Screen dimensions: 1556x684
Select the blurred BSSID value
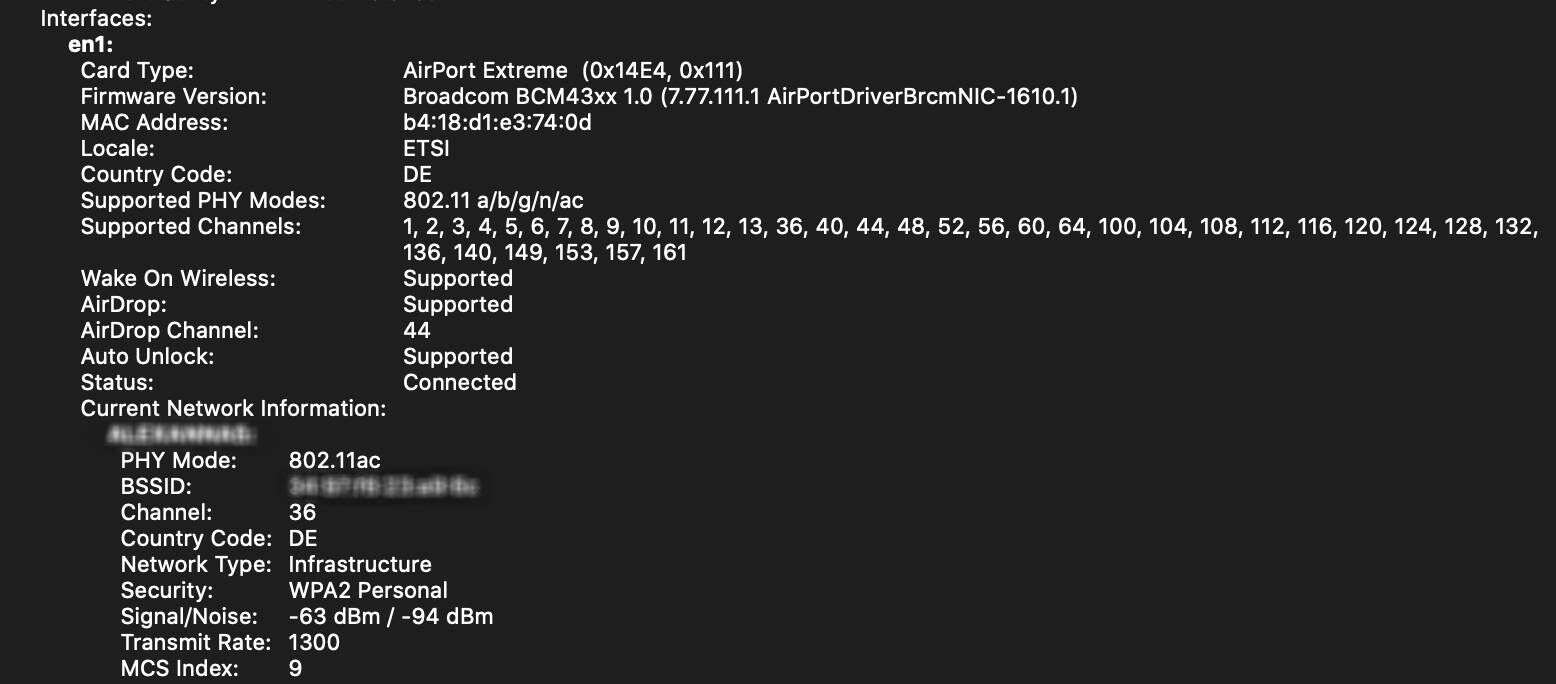tap(383, 487)
